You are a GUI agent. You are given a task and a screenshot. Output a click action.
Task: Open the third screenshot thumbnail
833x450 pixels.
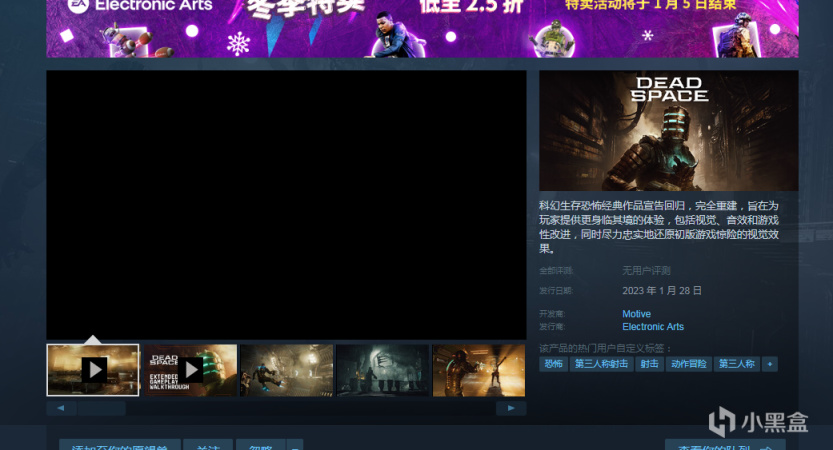pyautogui.click(x=286, y=370)
